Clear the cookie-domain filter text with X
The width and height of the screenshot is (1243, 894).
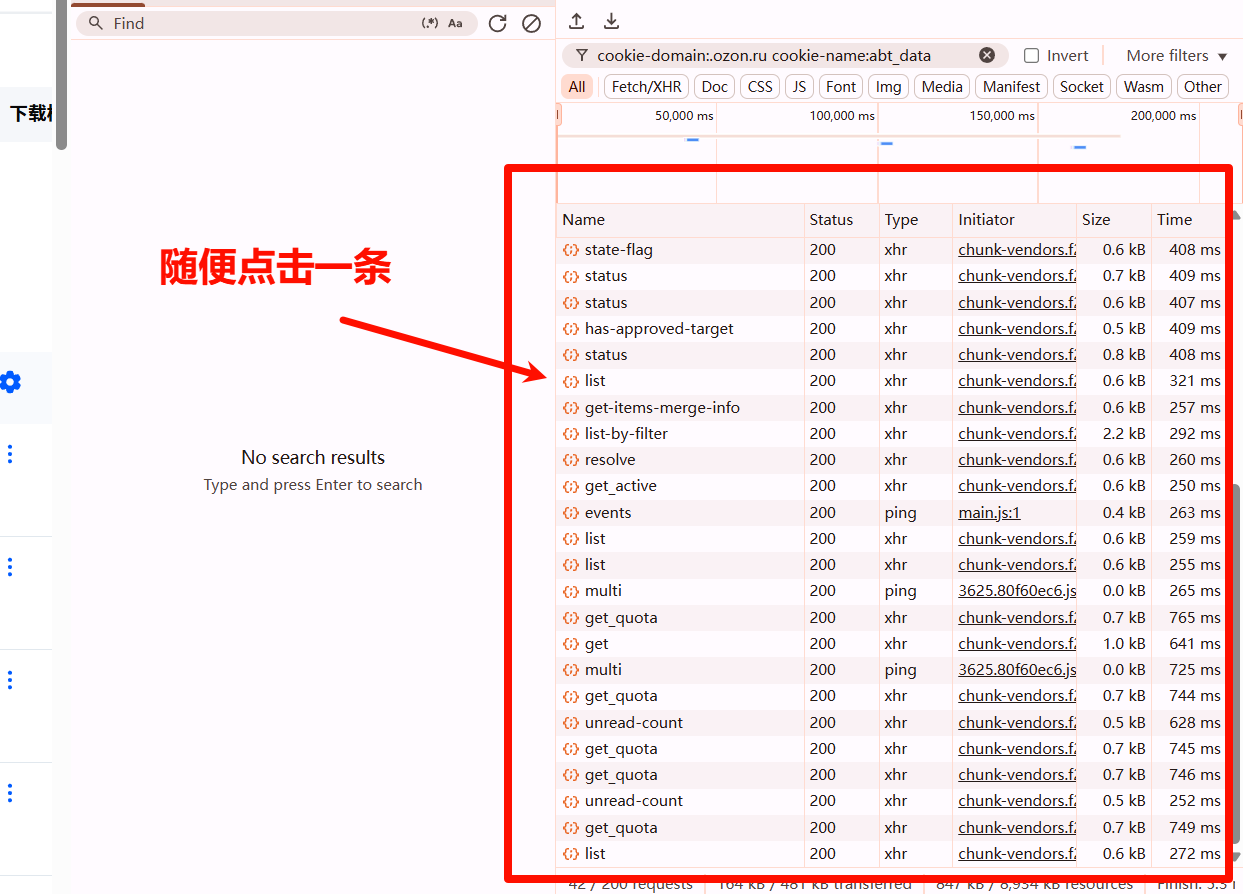(987, 55)
